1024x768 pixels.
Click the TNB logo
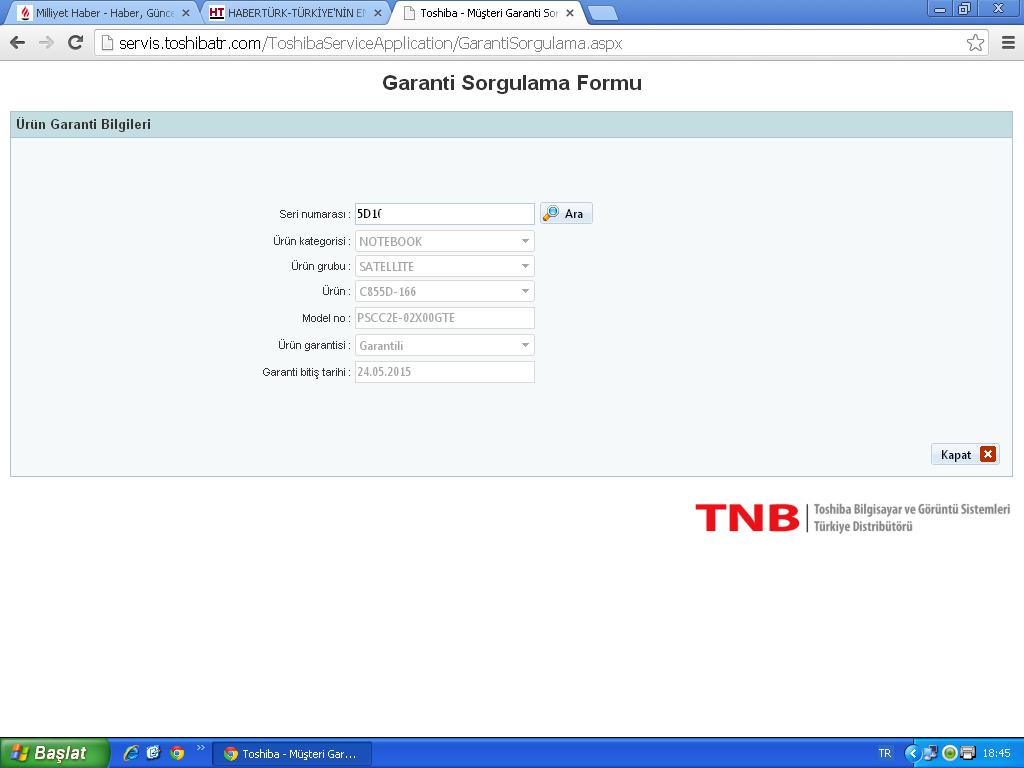pyautogui.click(x=747, y=517)
